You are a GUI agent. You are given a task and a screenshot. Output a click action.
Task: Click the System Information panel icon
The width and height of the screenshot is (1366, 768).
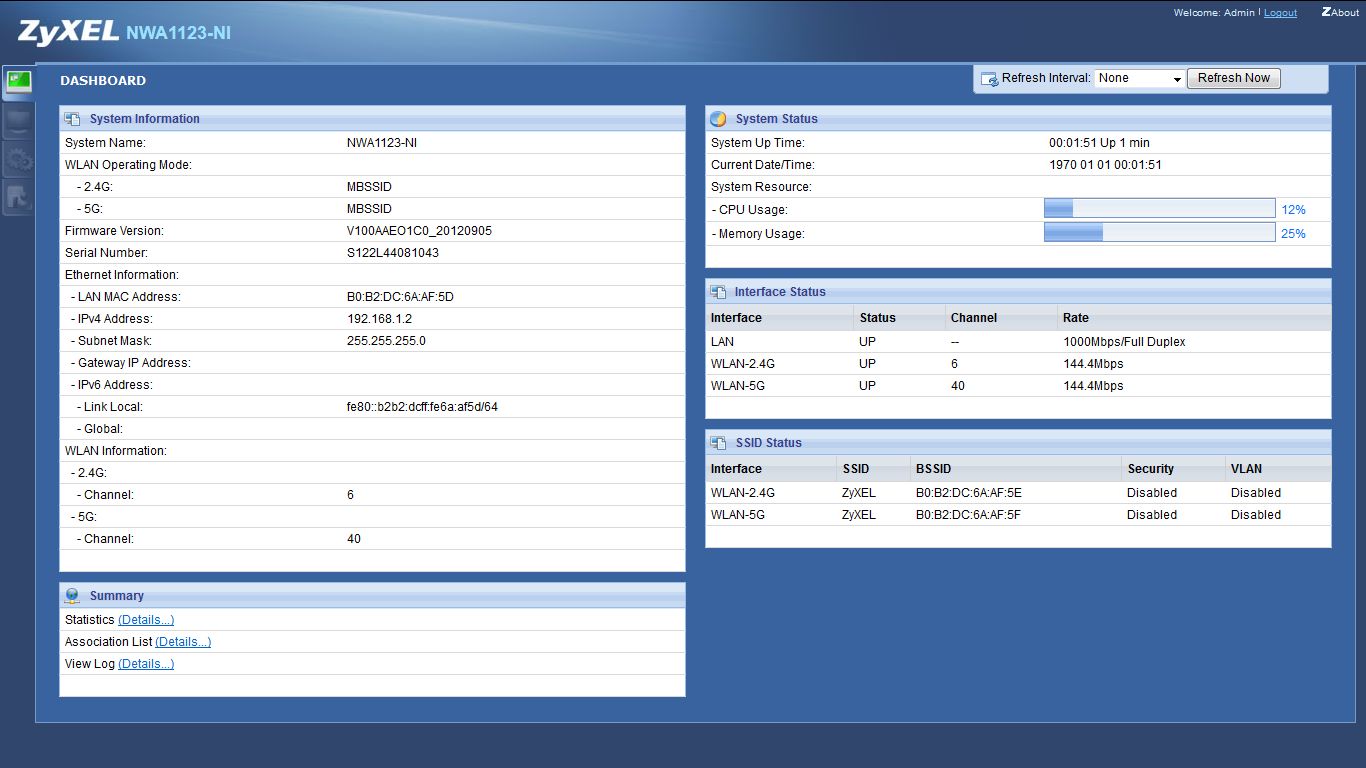pos(72,119)
